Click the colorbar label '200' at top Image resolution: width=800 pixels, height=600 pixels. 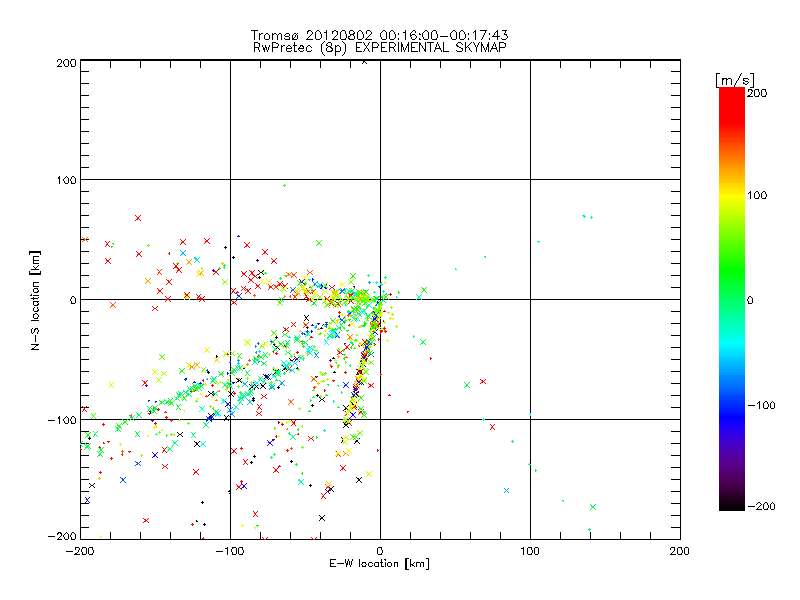click(x=757, y=93)
